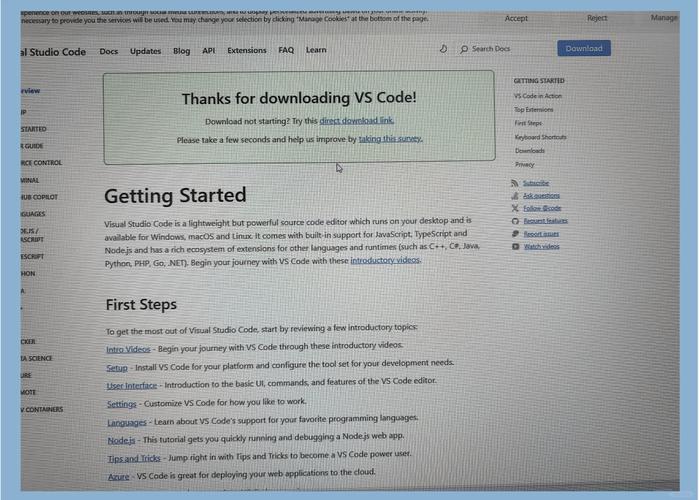Follow the taking this survey link
Viewport: 699px width, 500px height.
(390, 139)
